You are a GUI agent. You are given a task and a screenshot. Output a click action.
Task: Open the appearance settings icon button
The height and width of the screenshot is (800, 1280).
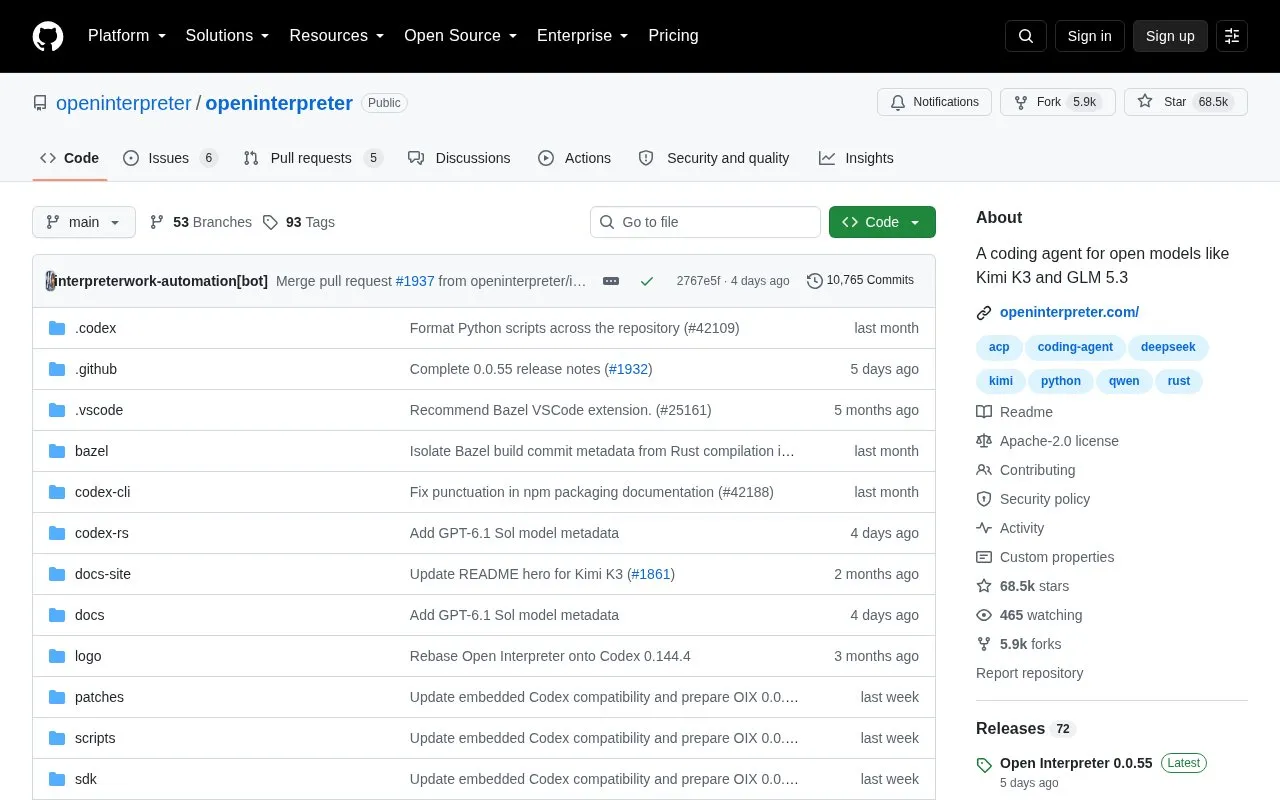pos(1232,36)
